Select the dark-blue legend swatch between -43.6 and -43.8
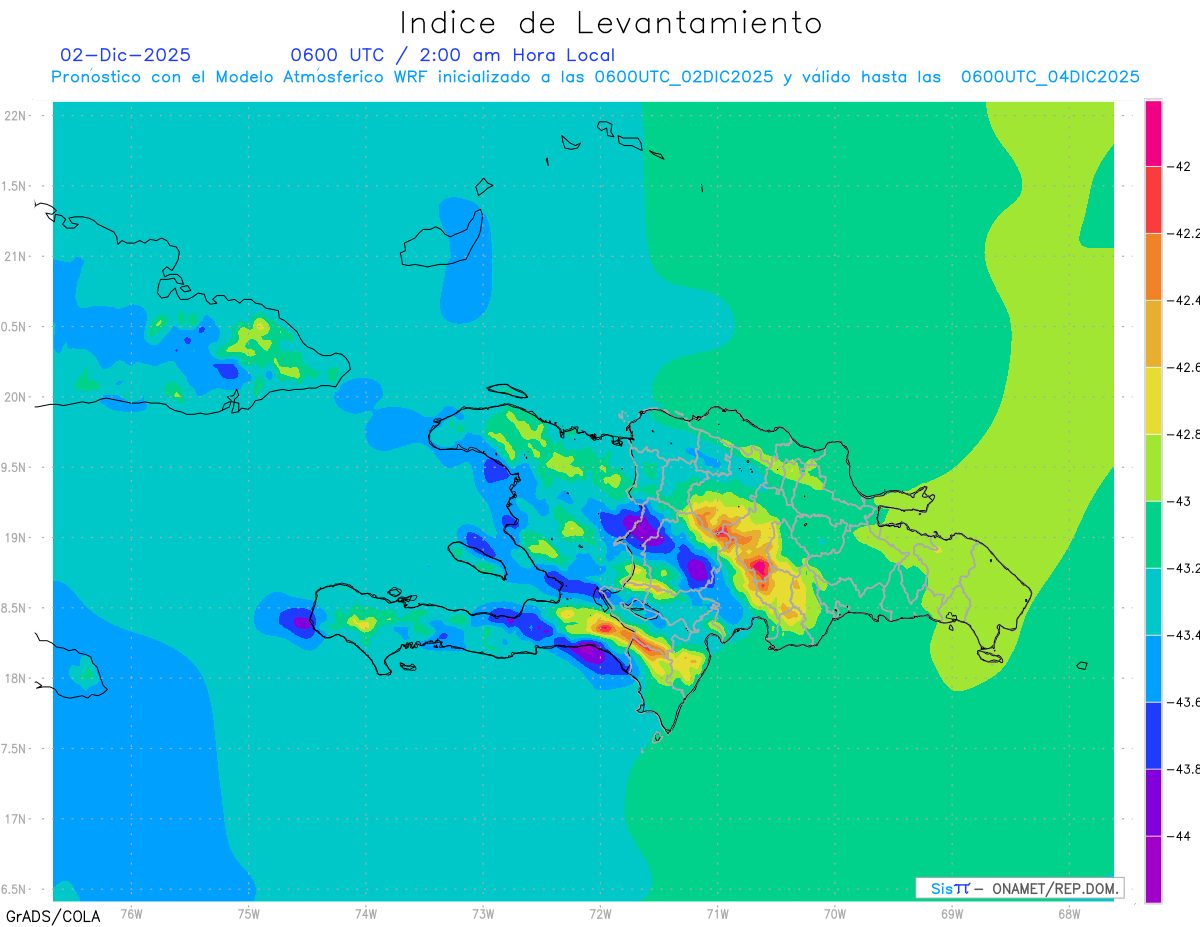 pyautogui.click(x=1153, y=736)
